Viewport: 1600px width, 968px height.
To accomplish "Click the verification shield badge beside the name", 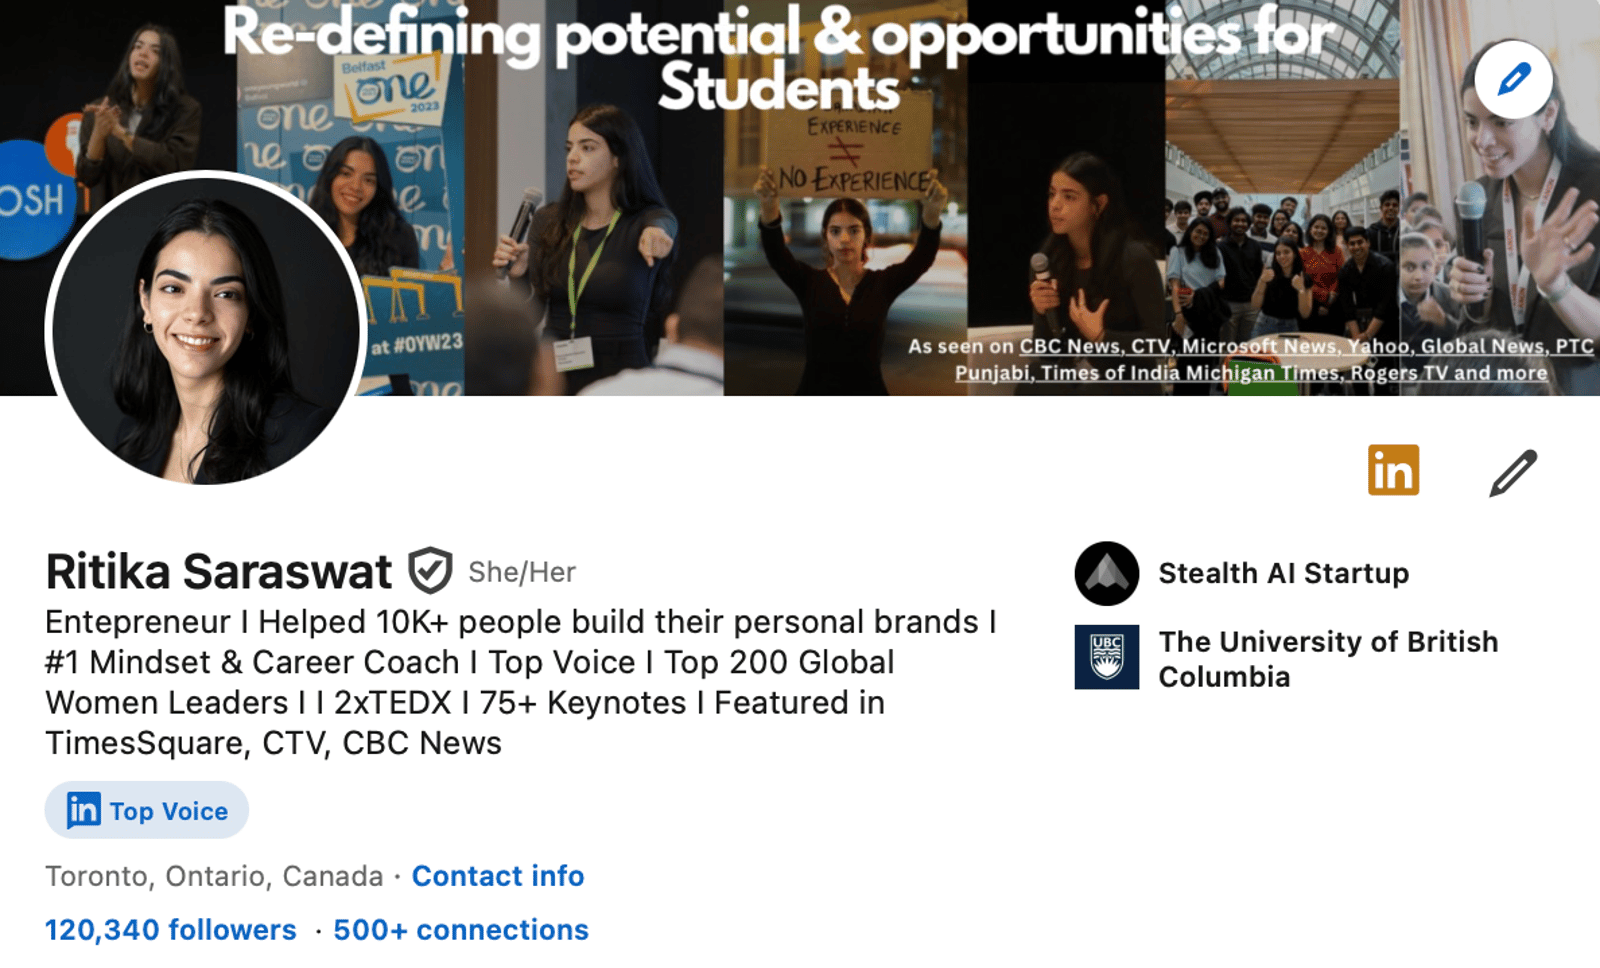I will coord(430,571).
